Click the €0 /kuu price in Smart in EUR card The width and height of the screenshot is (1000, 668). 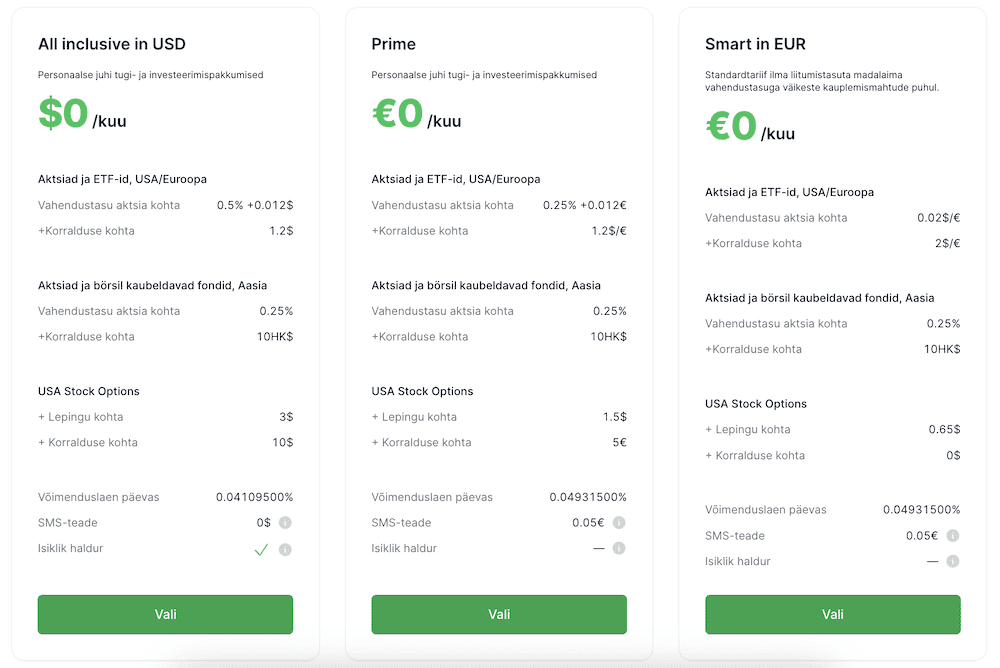pyautogui.click(x=750, y=127)
